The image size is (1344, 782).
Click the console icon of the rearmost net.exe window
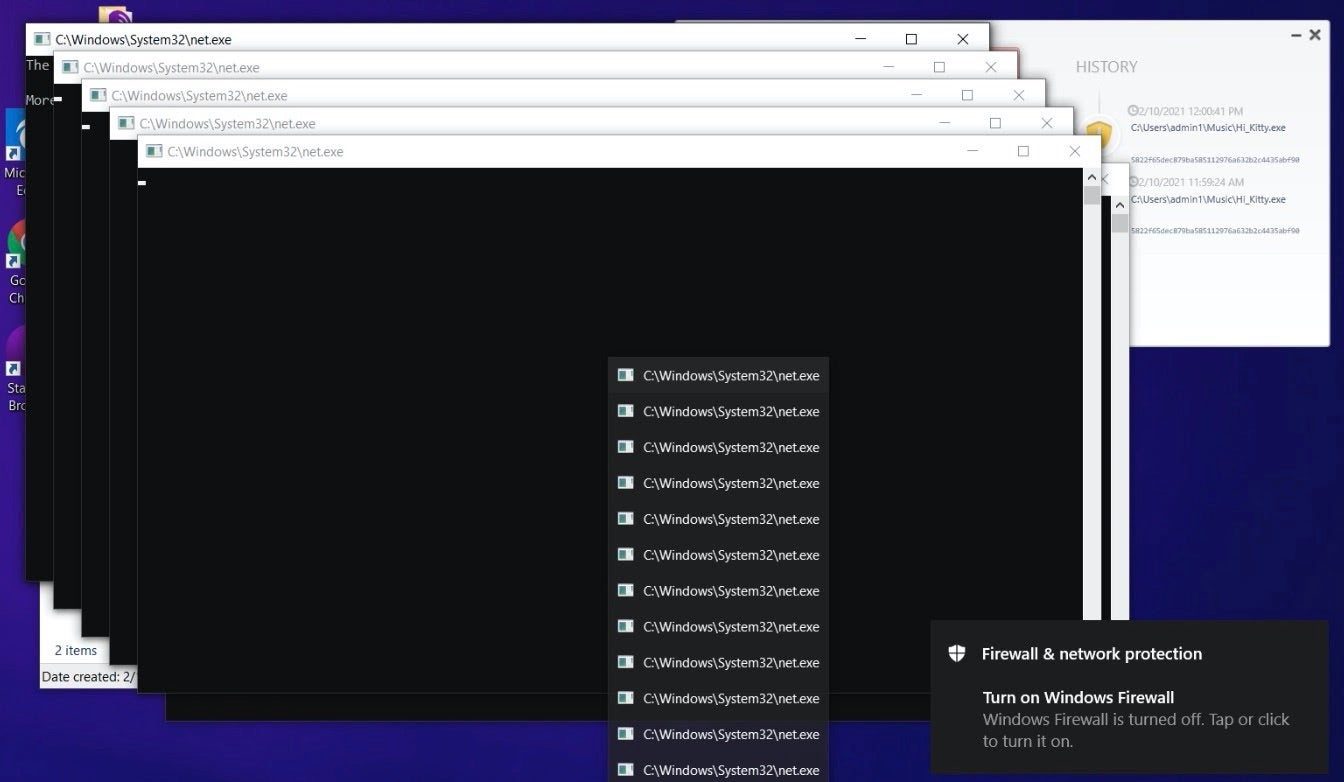(x=42, y=39)
